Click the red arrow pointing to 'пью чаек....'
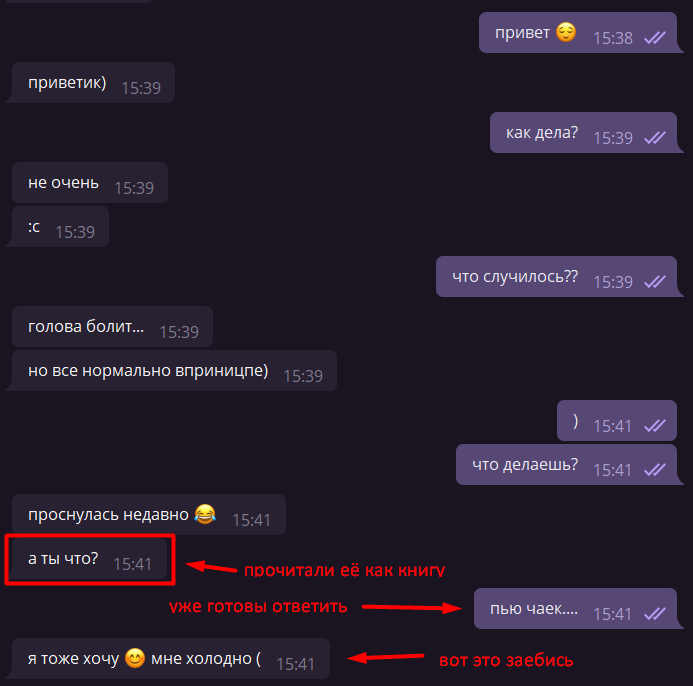Image resolution: width=693 pixels, height=686 pixels. click(412, 608)
